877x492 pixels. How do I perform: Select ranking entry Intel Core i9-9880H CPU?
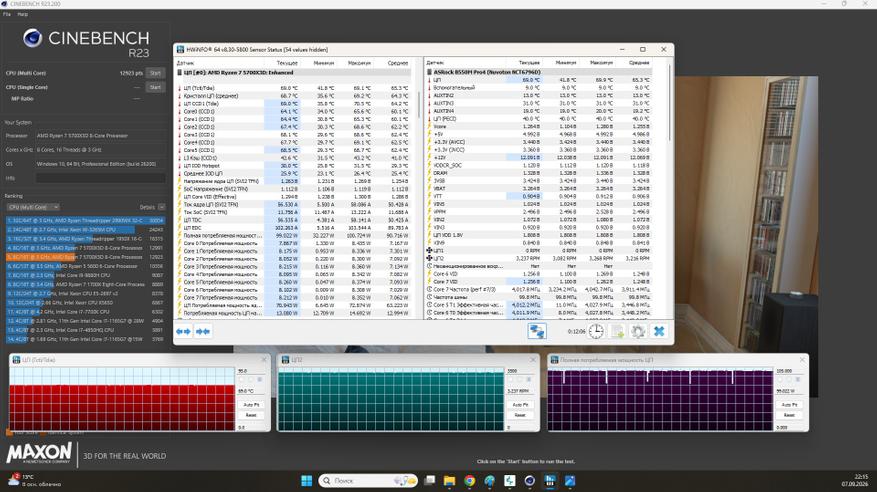pyautogui.click(x=85, y=275)
